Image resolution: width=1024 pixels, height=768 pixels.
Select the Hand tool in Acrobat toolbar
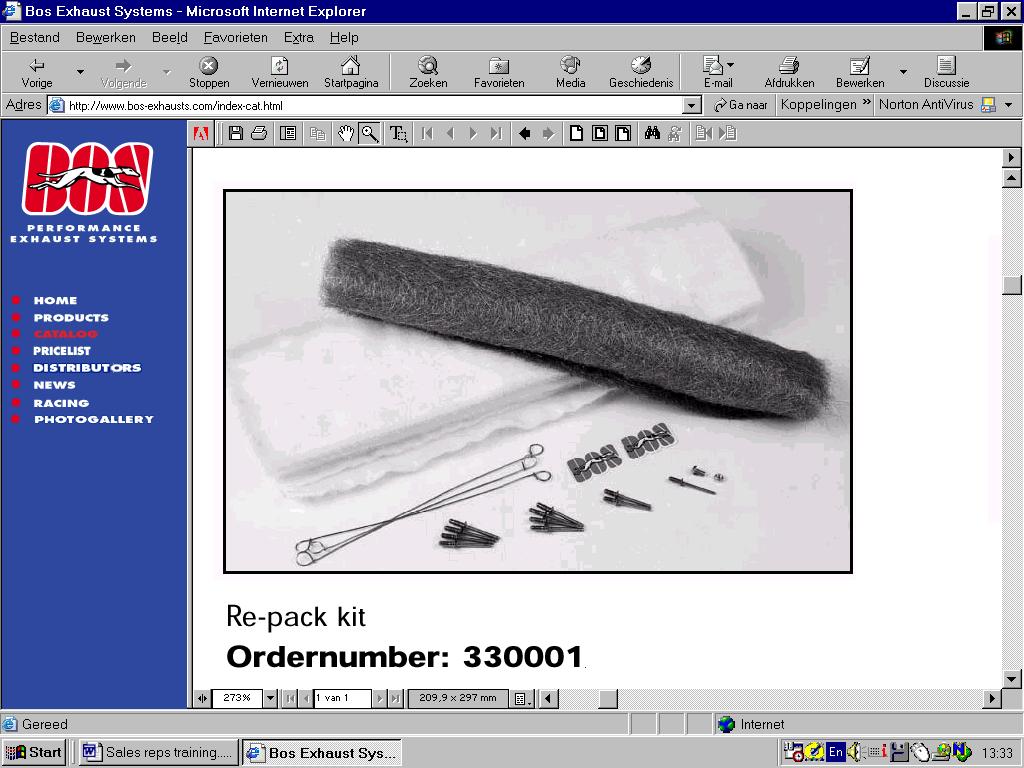point(346,133)
